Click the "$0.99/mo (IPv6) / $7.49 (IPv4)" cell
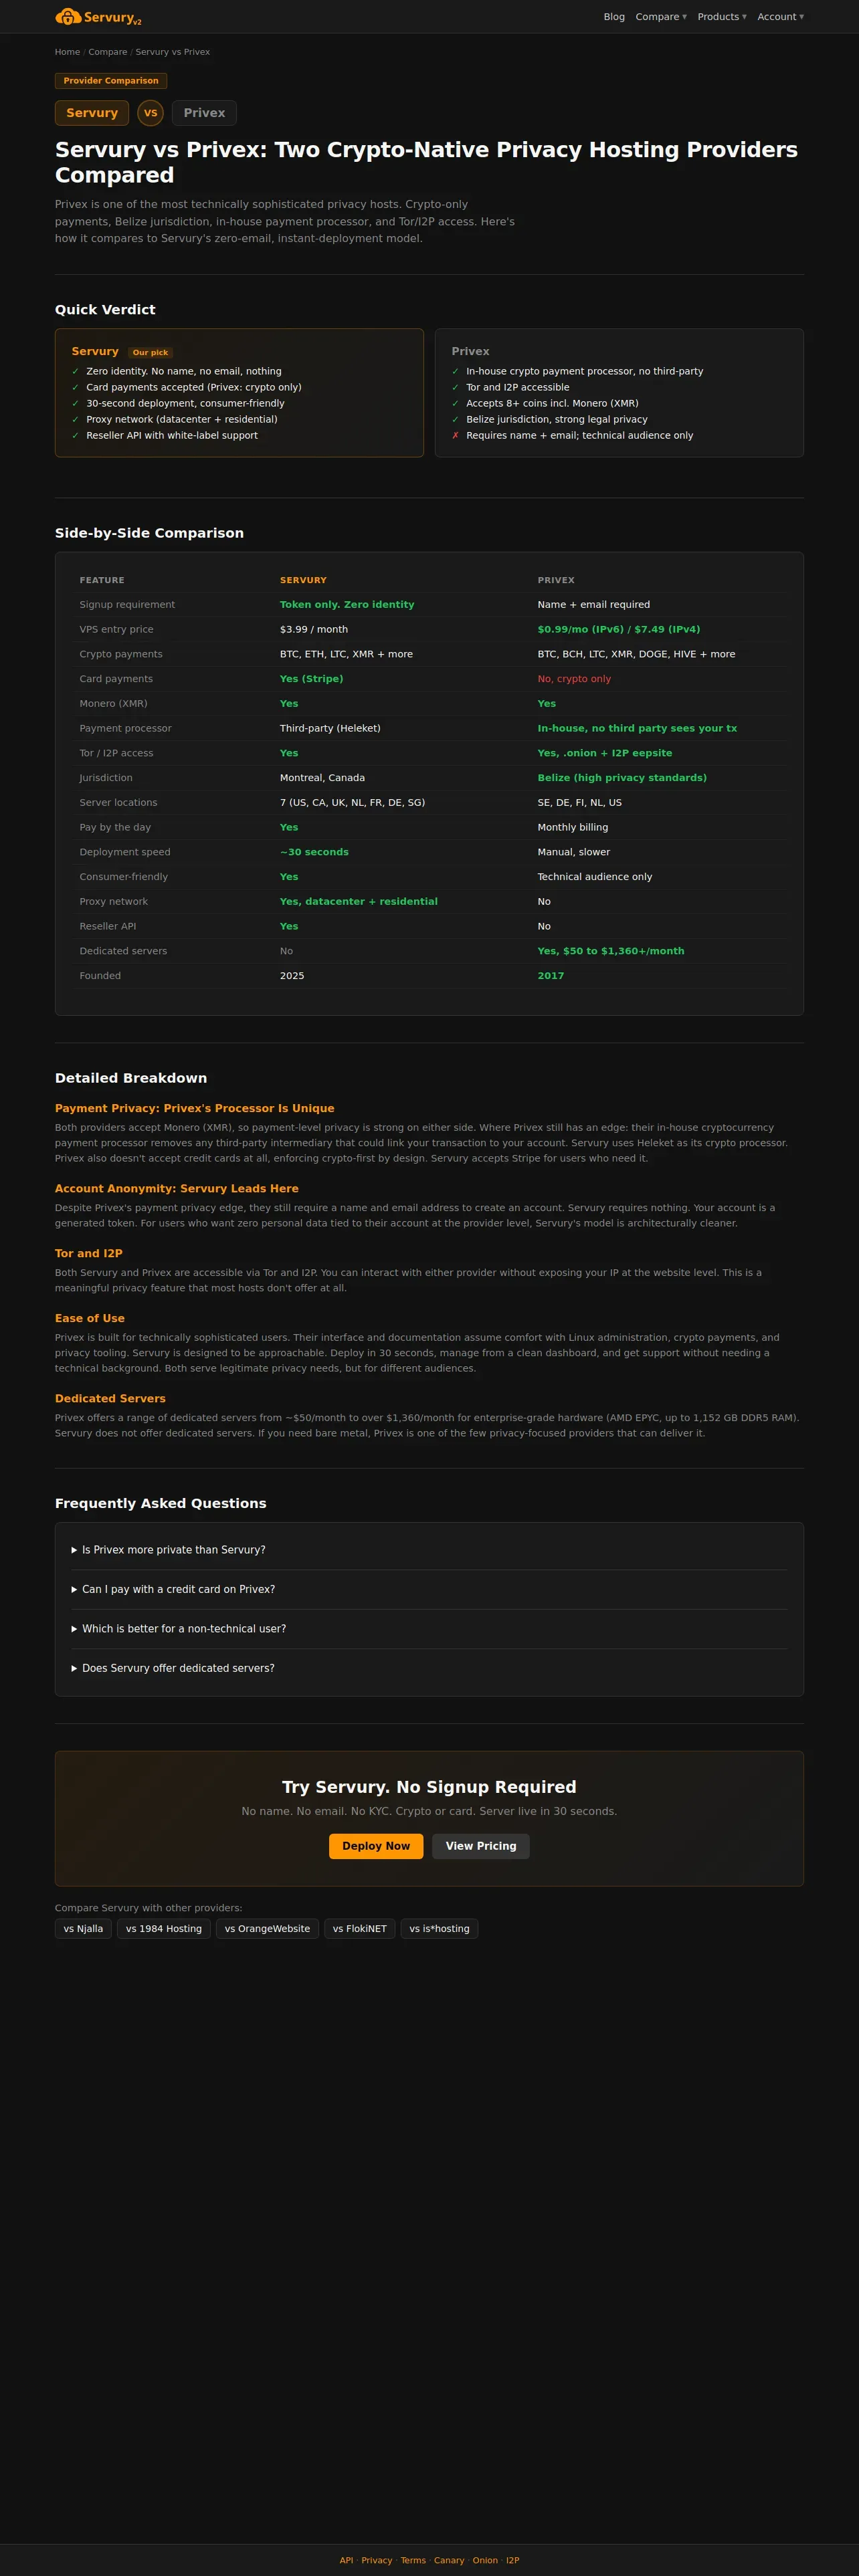 pos(619,630)
